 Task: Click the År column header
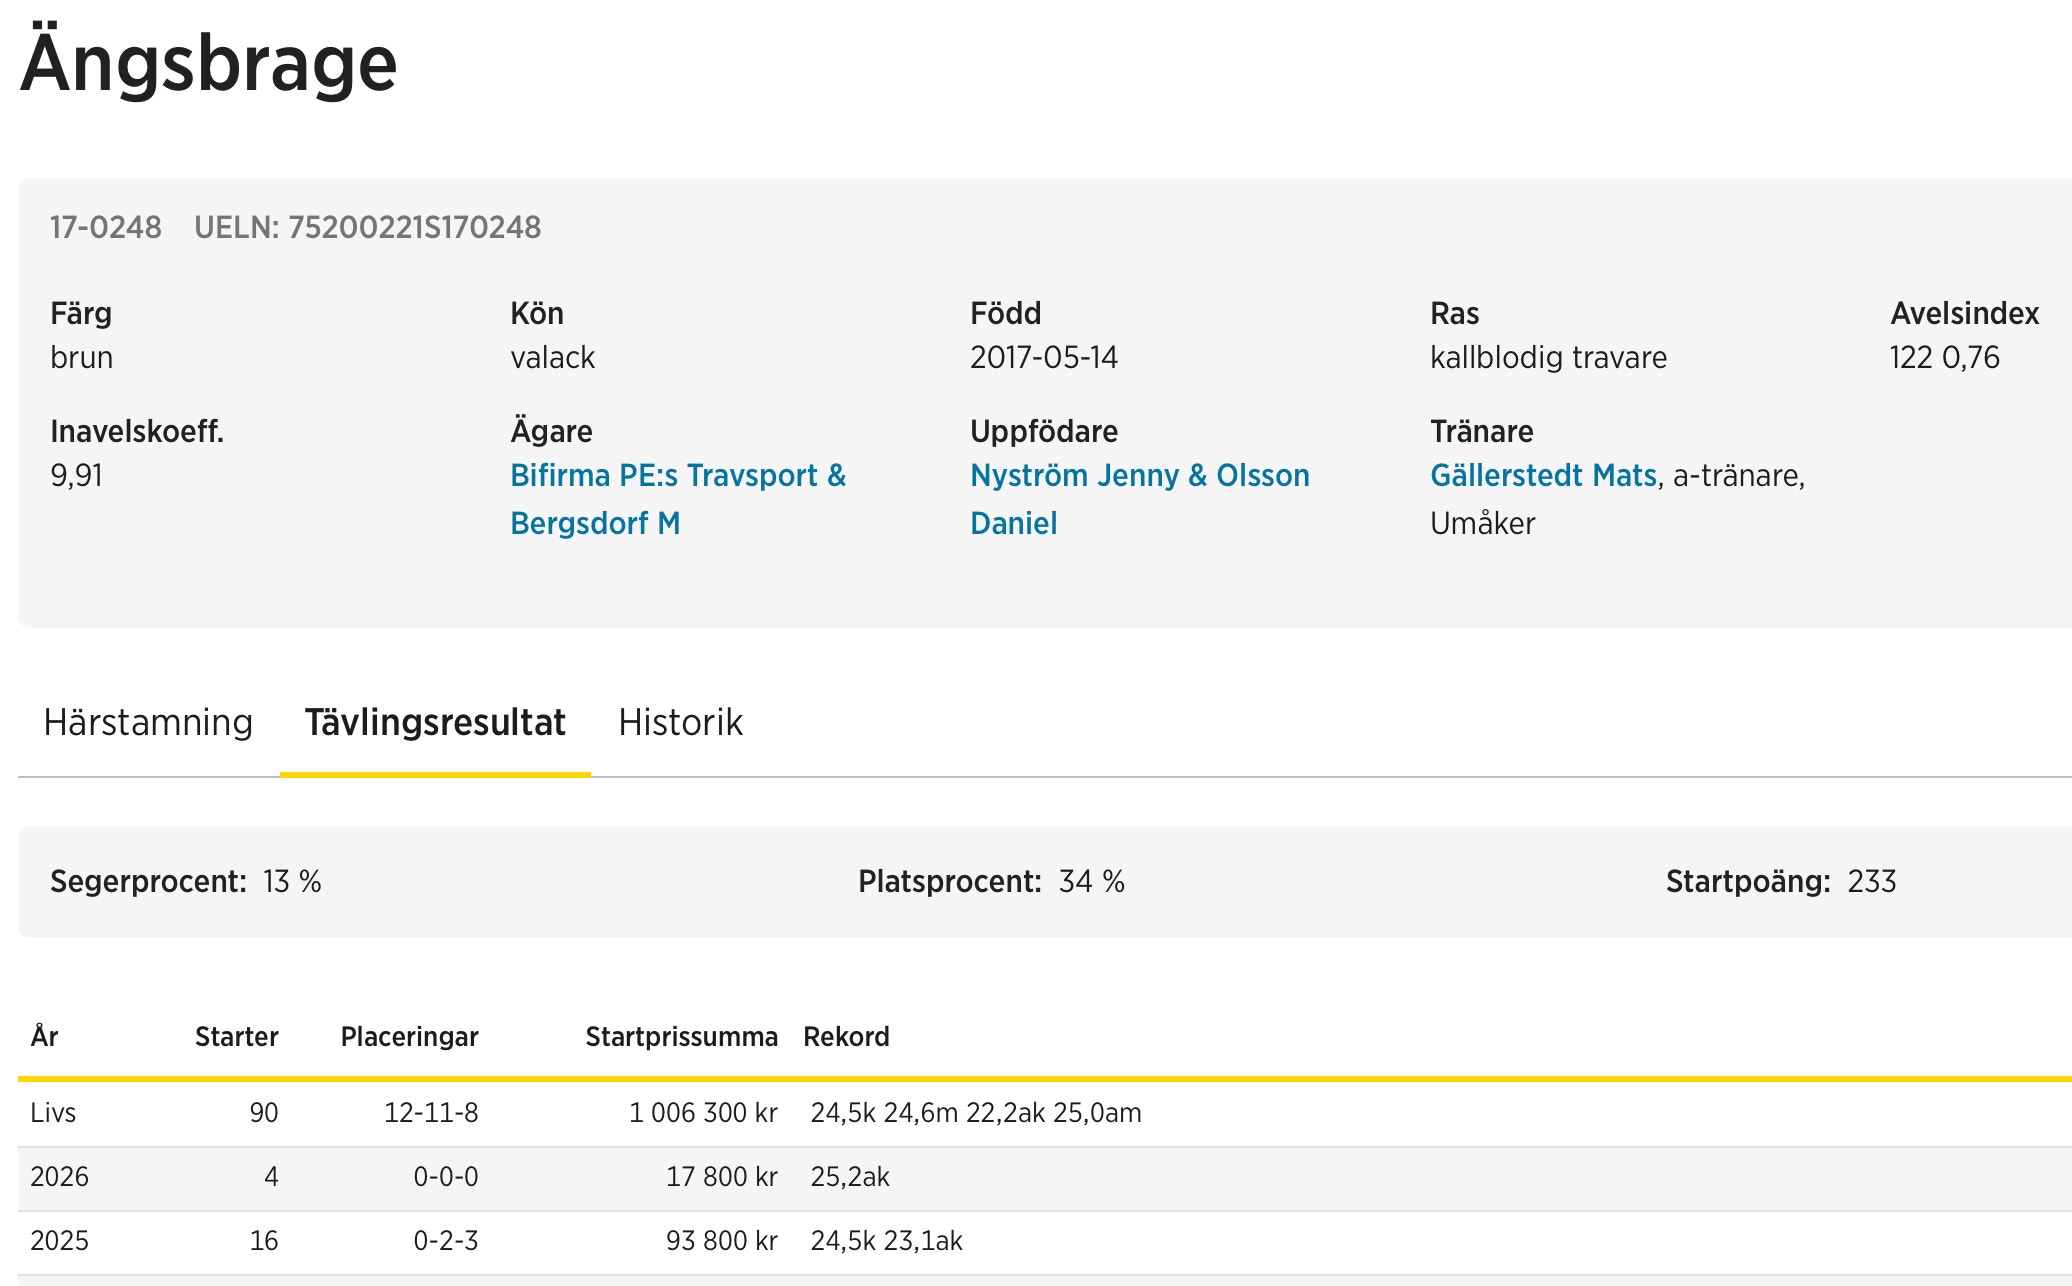pyautogui.click(x=44, y=1037)
